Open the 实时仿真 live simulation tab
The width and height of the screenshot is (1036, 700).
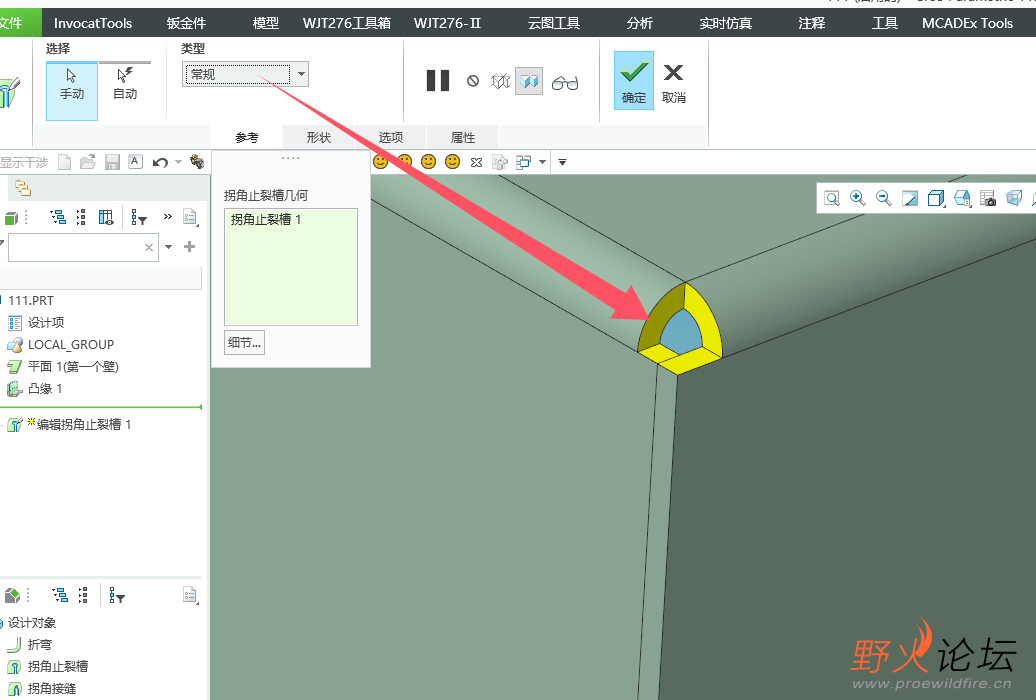pos(725,23)
